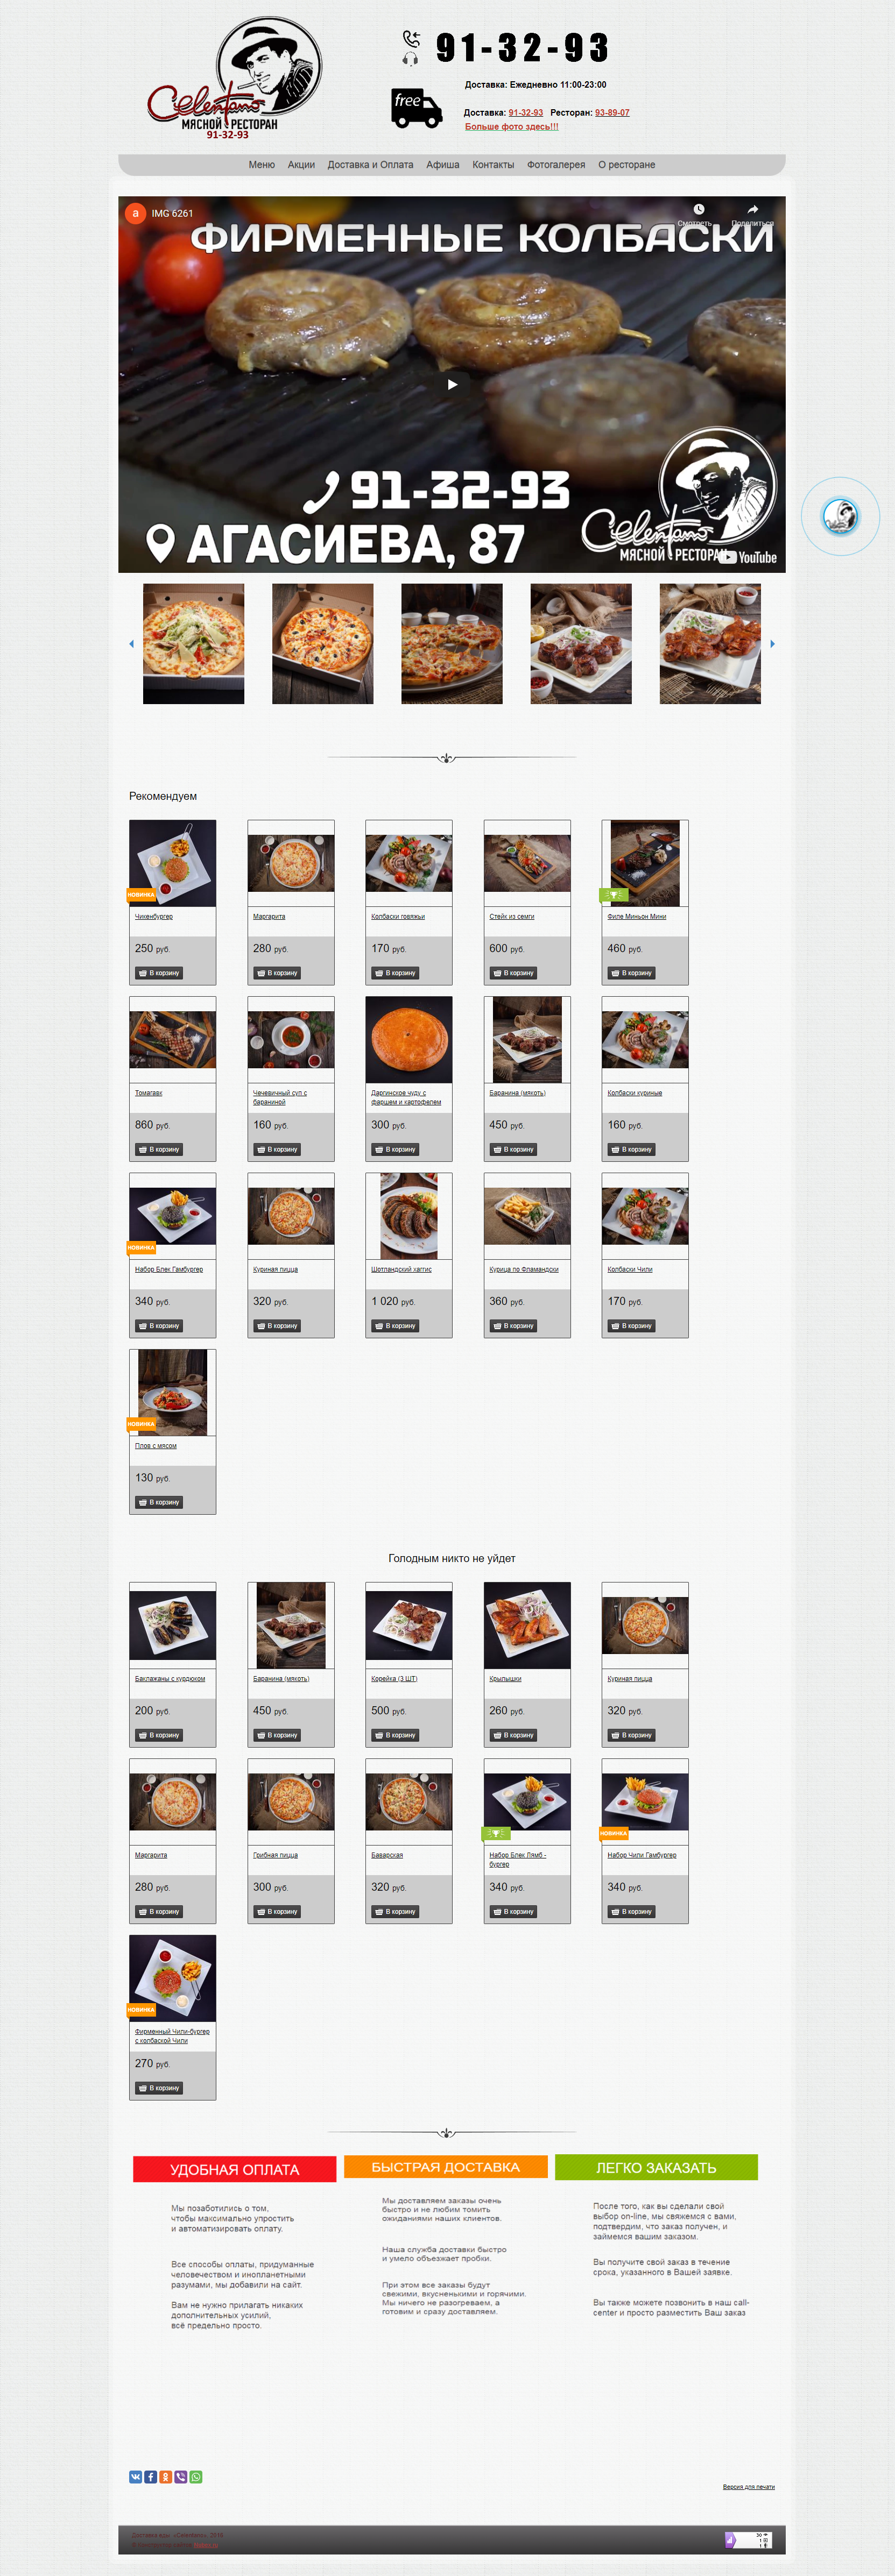Screen dimensions: 895x2576
Task: Open the floating callback widget icon
Action: click(839, 516)
